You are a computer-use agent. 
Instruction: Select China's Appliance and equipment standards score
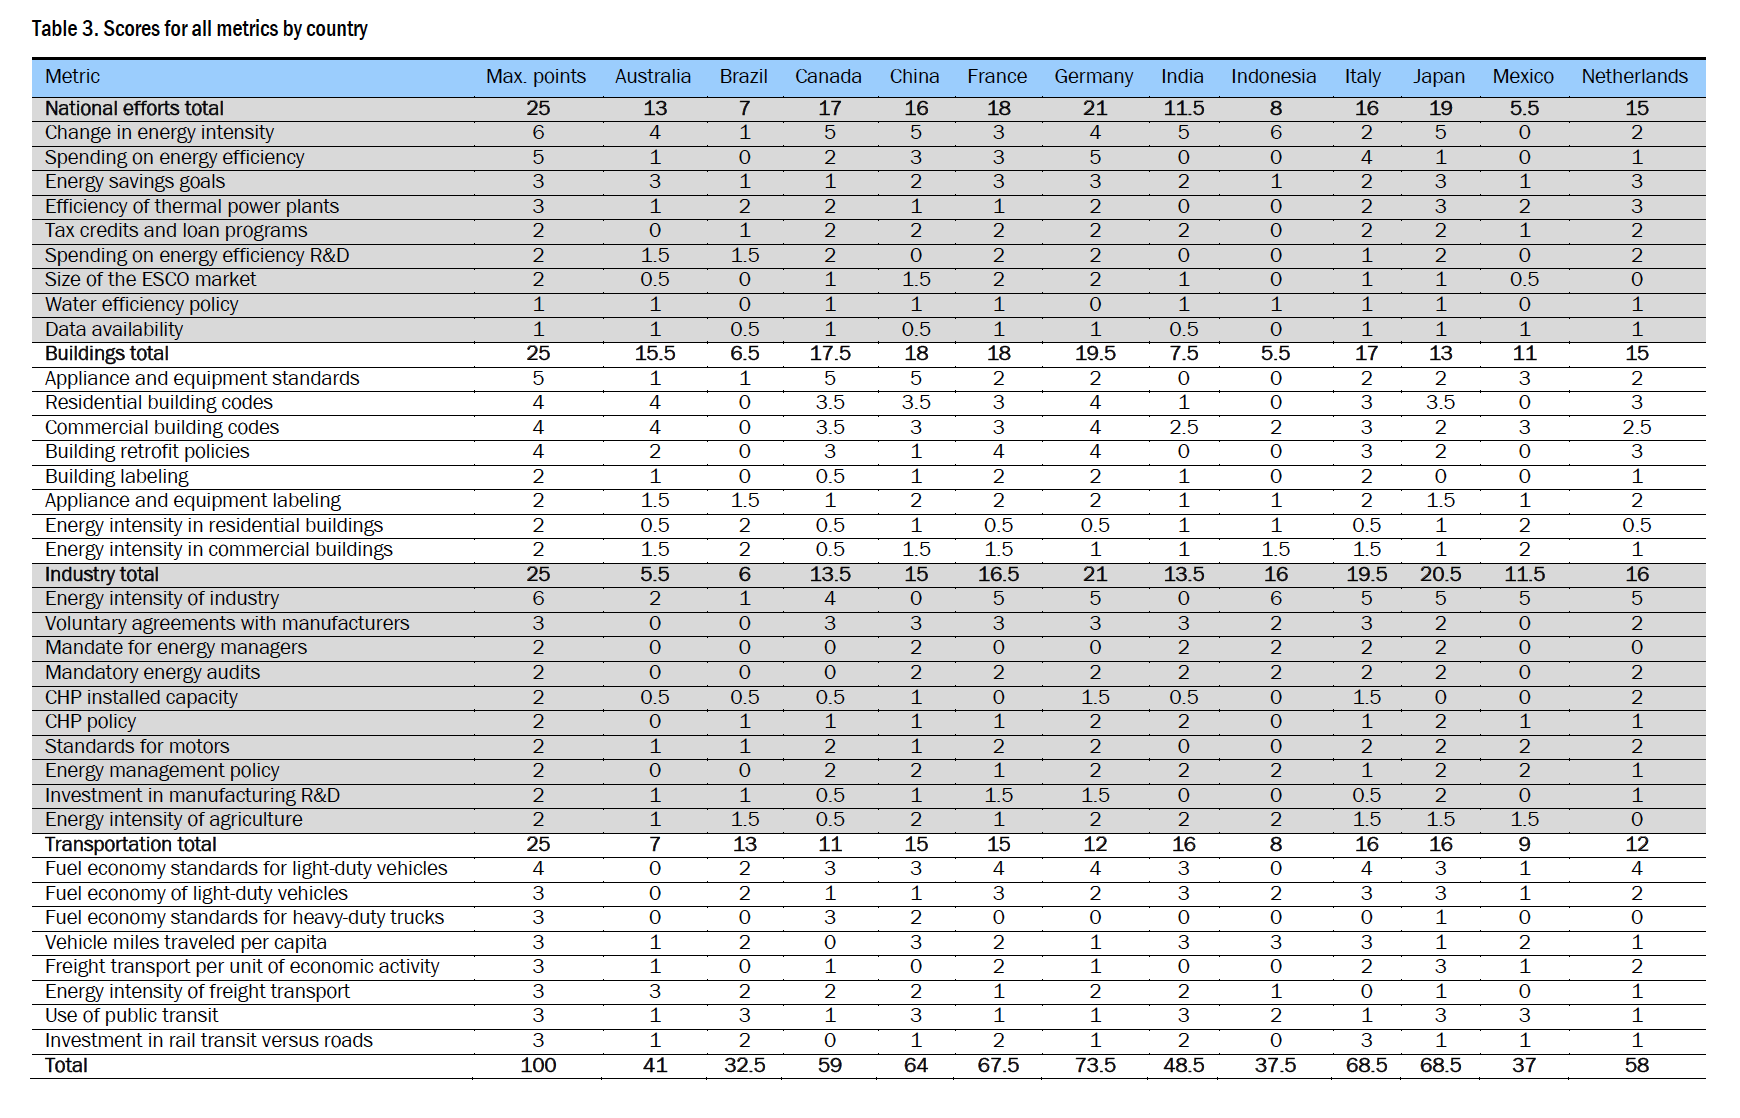[x=913, y=378]
